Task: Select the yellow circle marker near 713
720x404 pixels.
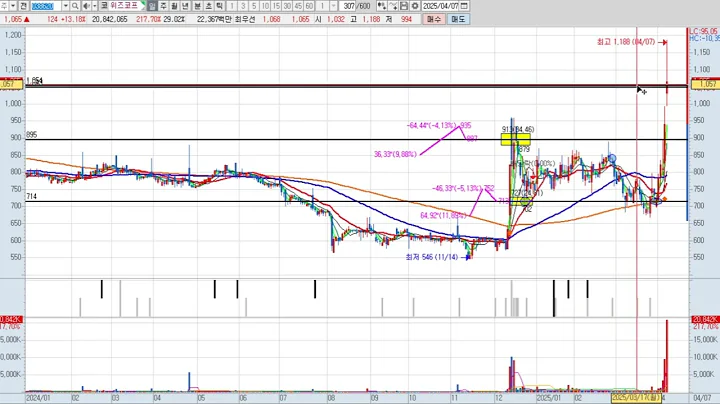Action: (x=524, y=201)
